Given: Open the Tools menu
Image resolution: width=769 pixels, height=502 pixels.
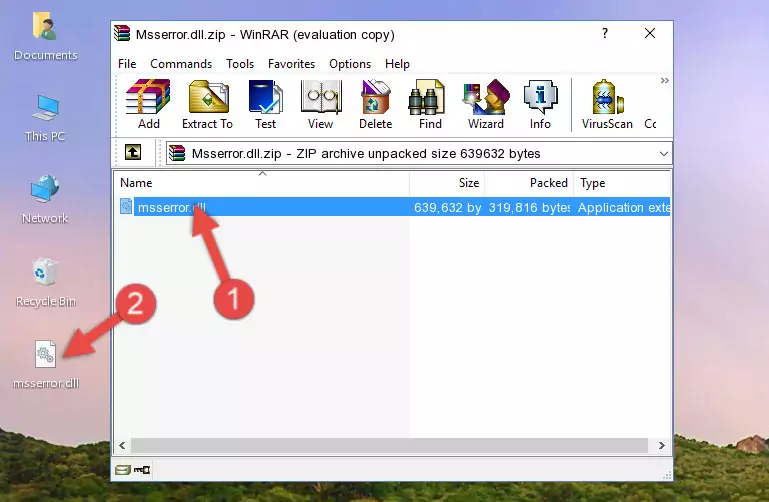Looking at the screenshot, I should 240,64.
